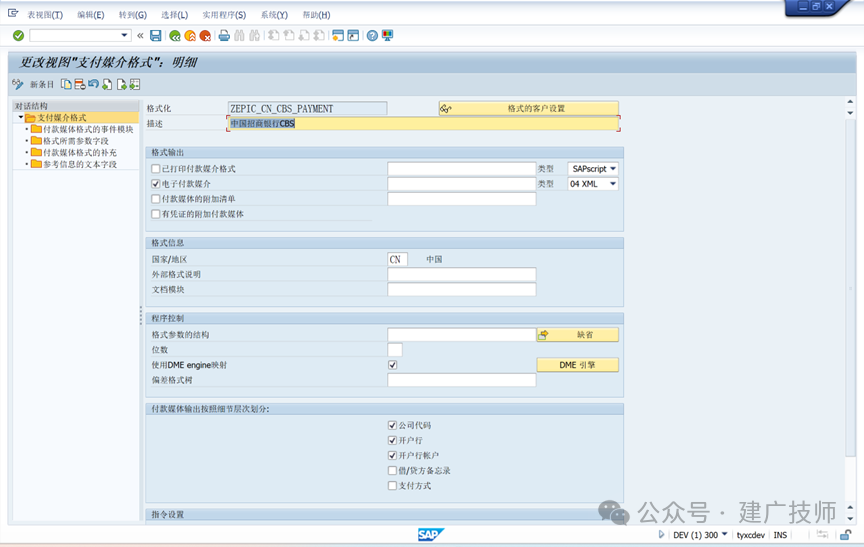Open the 转到(G) menu
The width and height of the screenshot is (864, 547).
pos(133,15)
